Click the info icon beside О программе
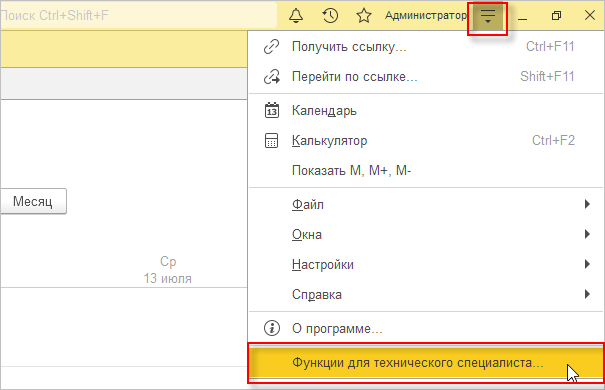Viewport: 605px width, 390px height. (272, 328)
